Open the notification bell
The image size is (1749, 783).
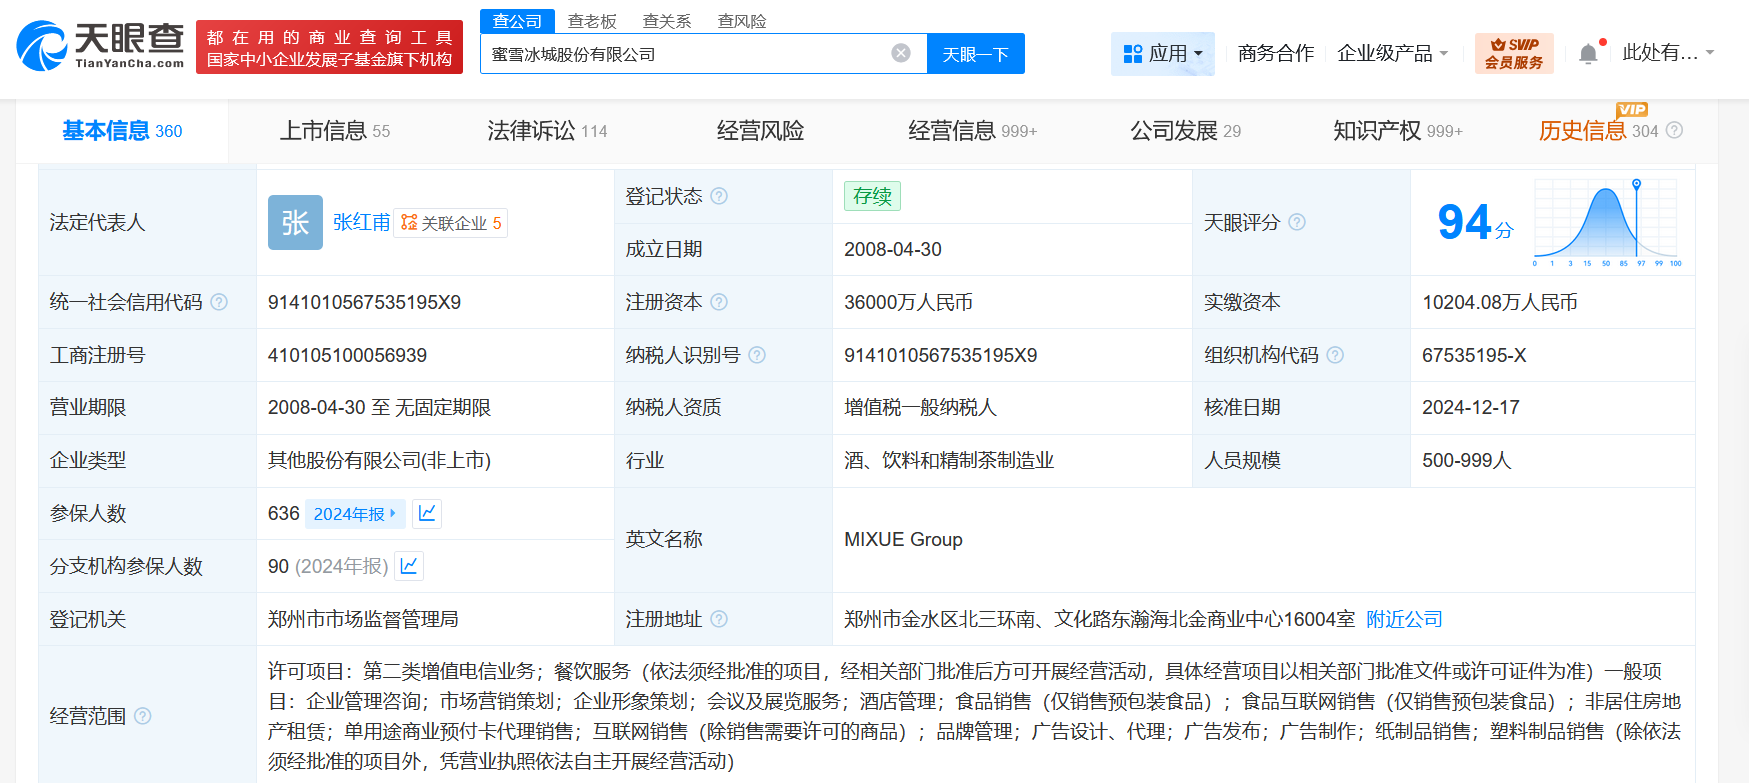pos(1588,54)
